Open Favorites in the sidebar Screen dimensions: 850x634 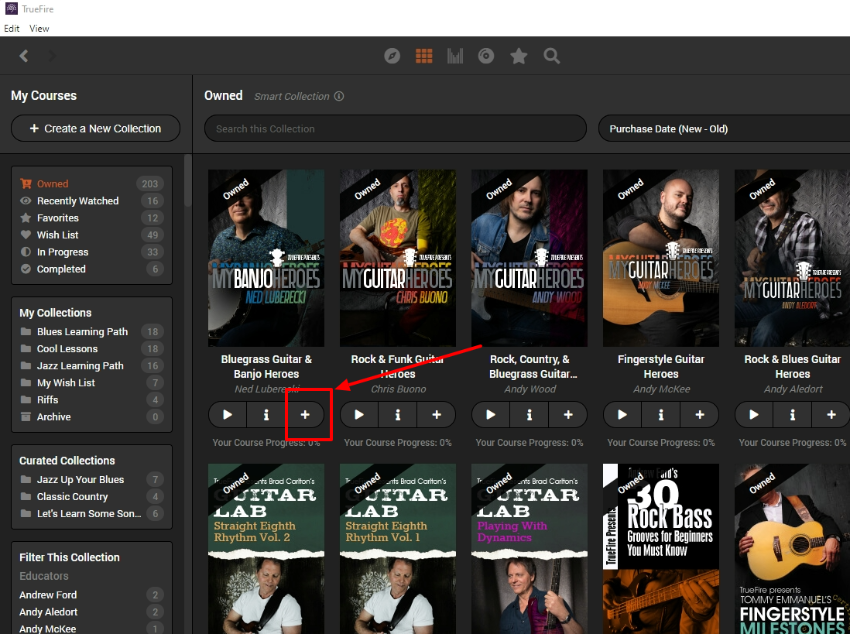92,218
